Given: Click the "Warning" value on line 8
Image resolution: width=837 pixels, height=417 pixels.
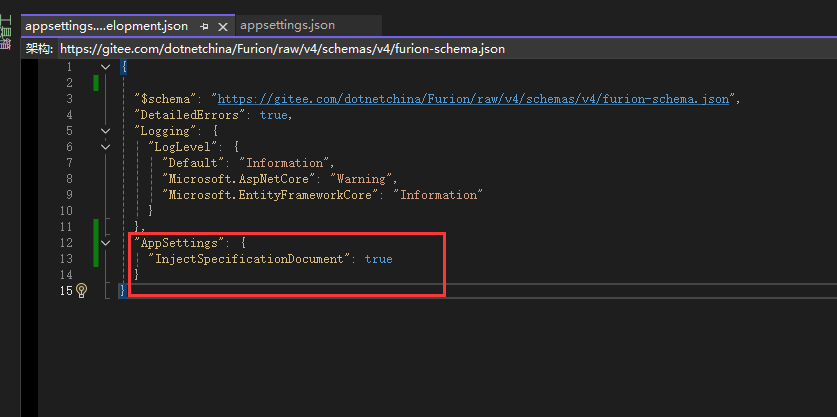Looking at the screenshot, I should (361, 179).
